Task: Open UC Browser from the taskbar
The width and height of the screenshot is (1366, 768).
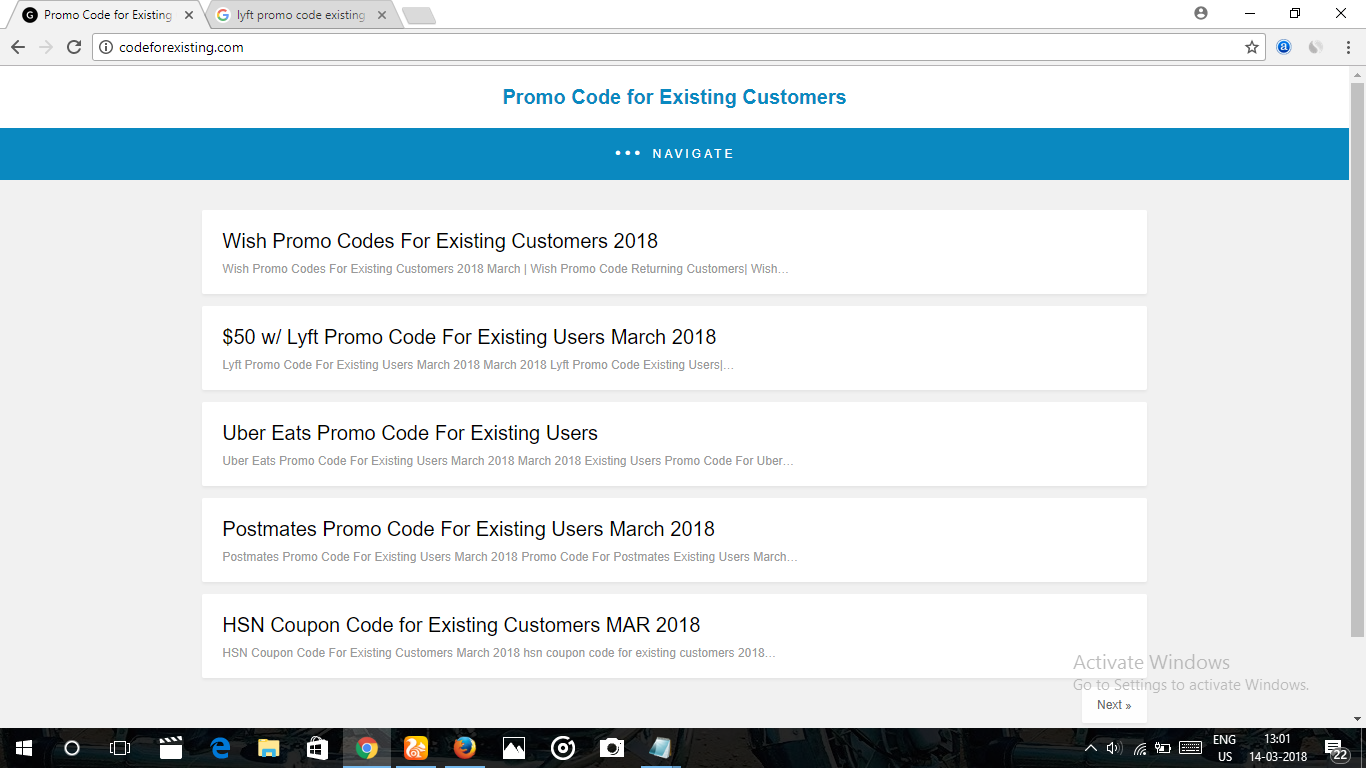Action: (x=416, y=748)
